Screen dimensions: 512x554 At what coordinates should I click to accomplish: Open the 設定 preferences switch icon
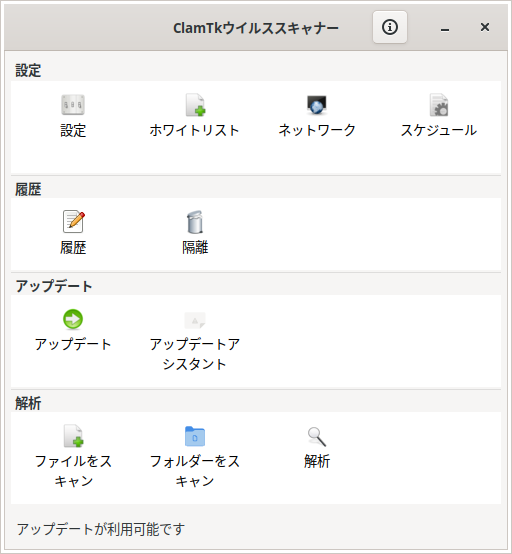click(73, 105)
